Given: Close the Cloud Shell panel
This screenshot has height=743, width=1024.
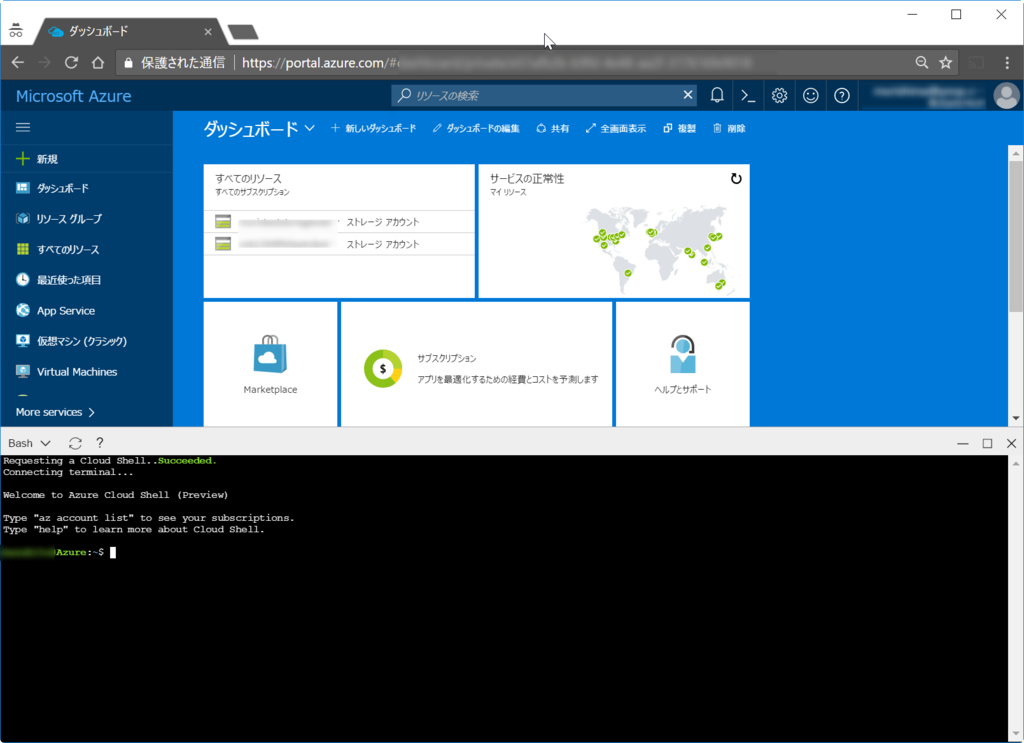Looking at the screenshot, I should pos(1012,443).
